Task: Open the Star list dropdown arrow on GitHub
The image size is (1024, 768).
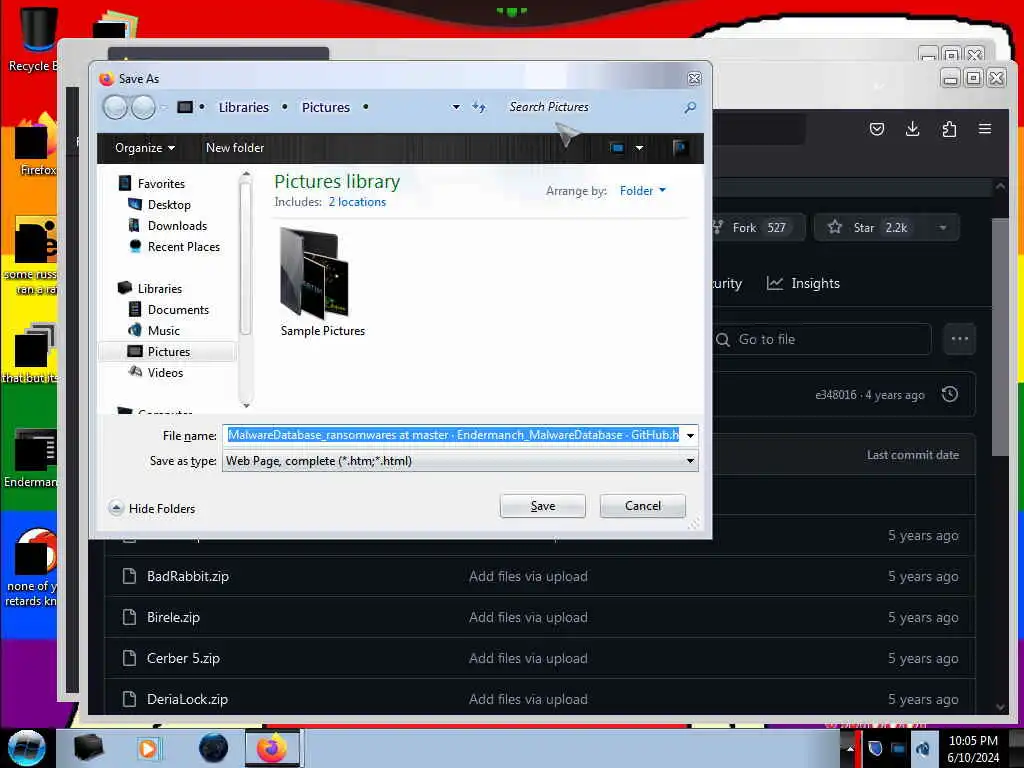Action: click(942, 227)
